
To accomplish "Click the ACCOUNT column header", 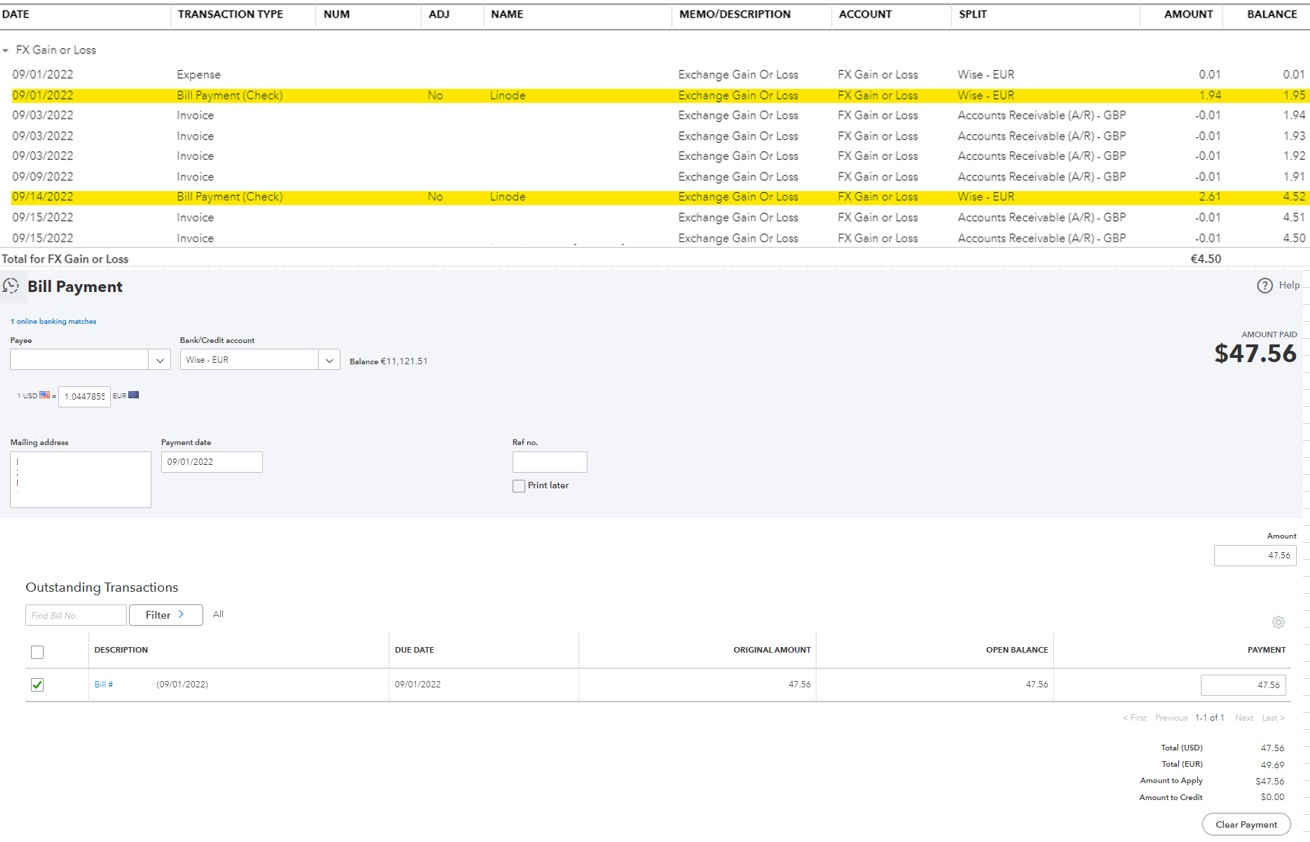I will [866, 15].
